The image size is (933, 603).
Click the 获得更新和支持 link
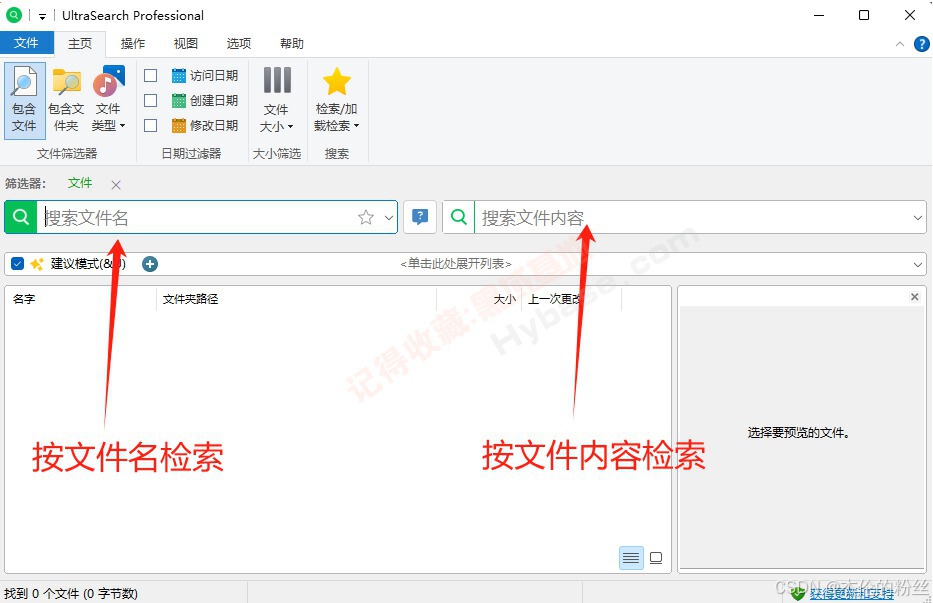tap(851, 593)
